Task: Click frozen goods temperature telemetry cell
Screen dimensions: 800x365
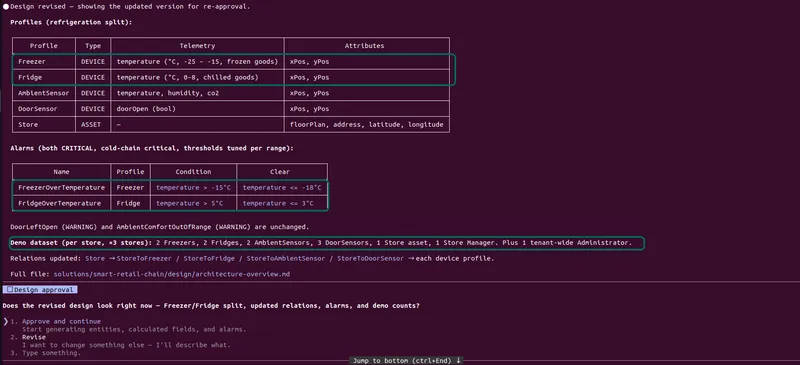Action: pyautogui.click(x=197, y=62)
